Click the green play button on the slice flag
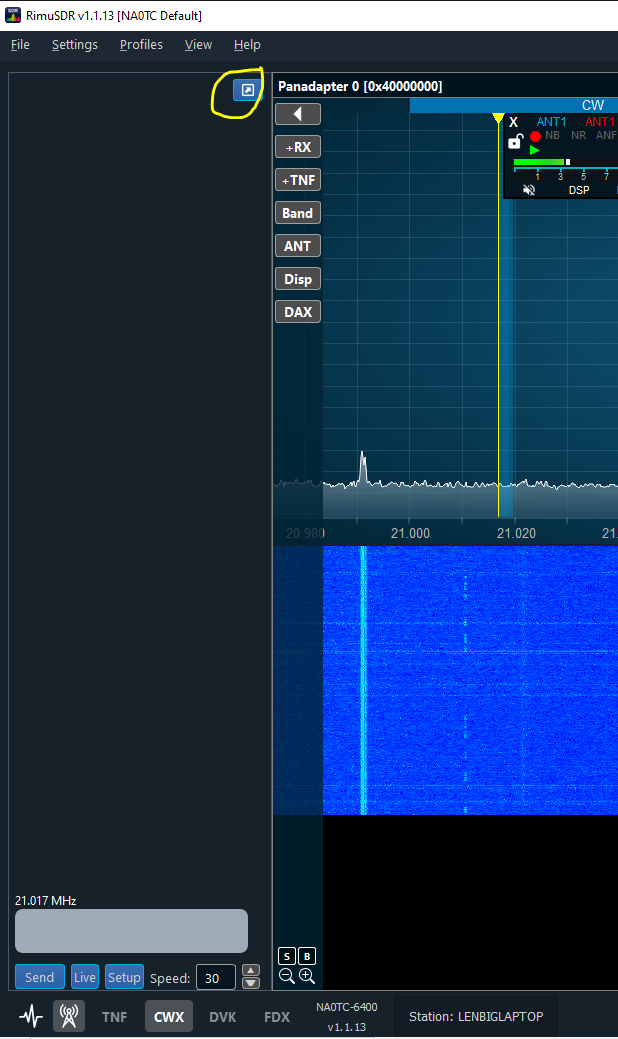Image resolution: width=618 pixels, height=1039 pixels. [x=535, y=150]
